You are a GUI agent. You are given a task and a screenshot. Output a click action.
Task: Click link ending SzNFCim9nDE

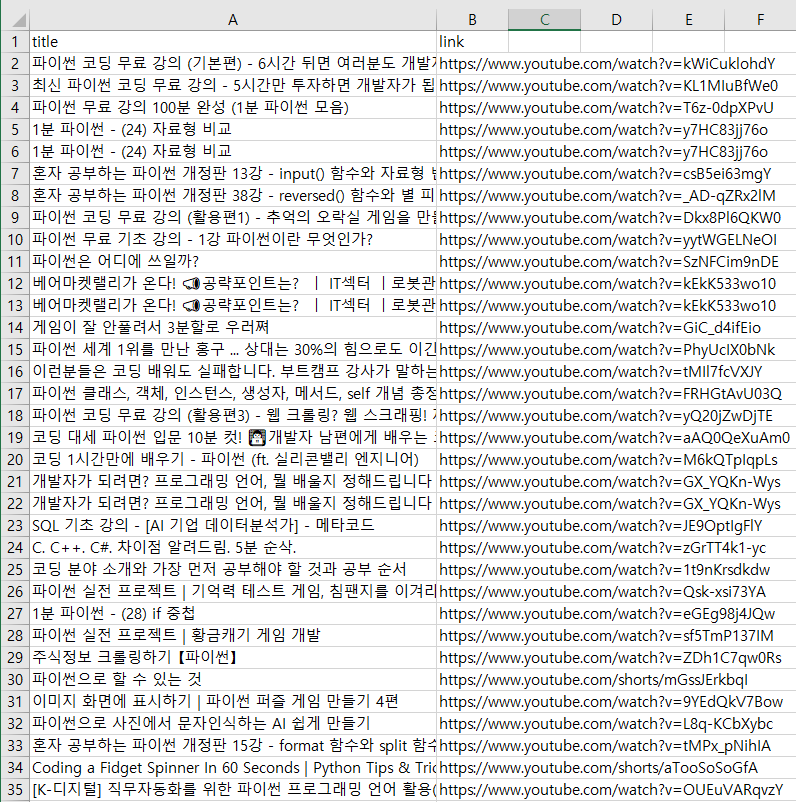click(609, 262)
